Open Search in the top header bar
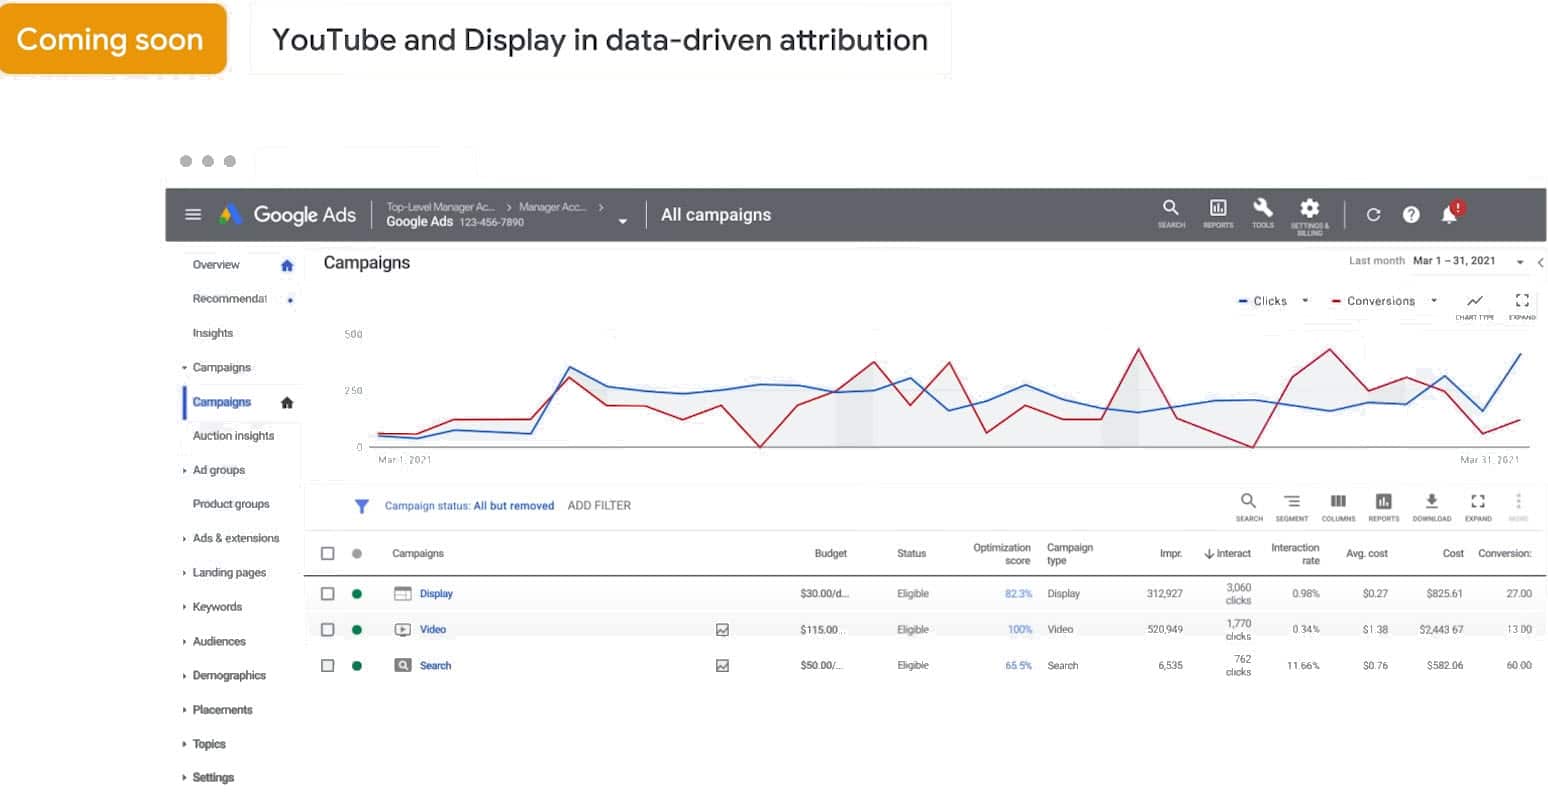The width and height of the screenshot is (1548, 807). coord(1171,213)
